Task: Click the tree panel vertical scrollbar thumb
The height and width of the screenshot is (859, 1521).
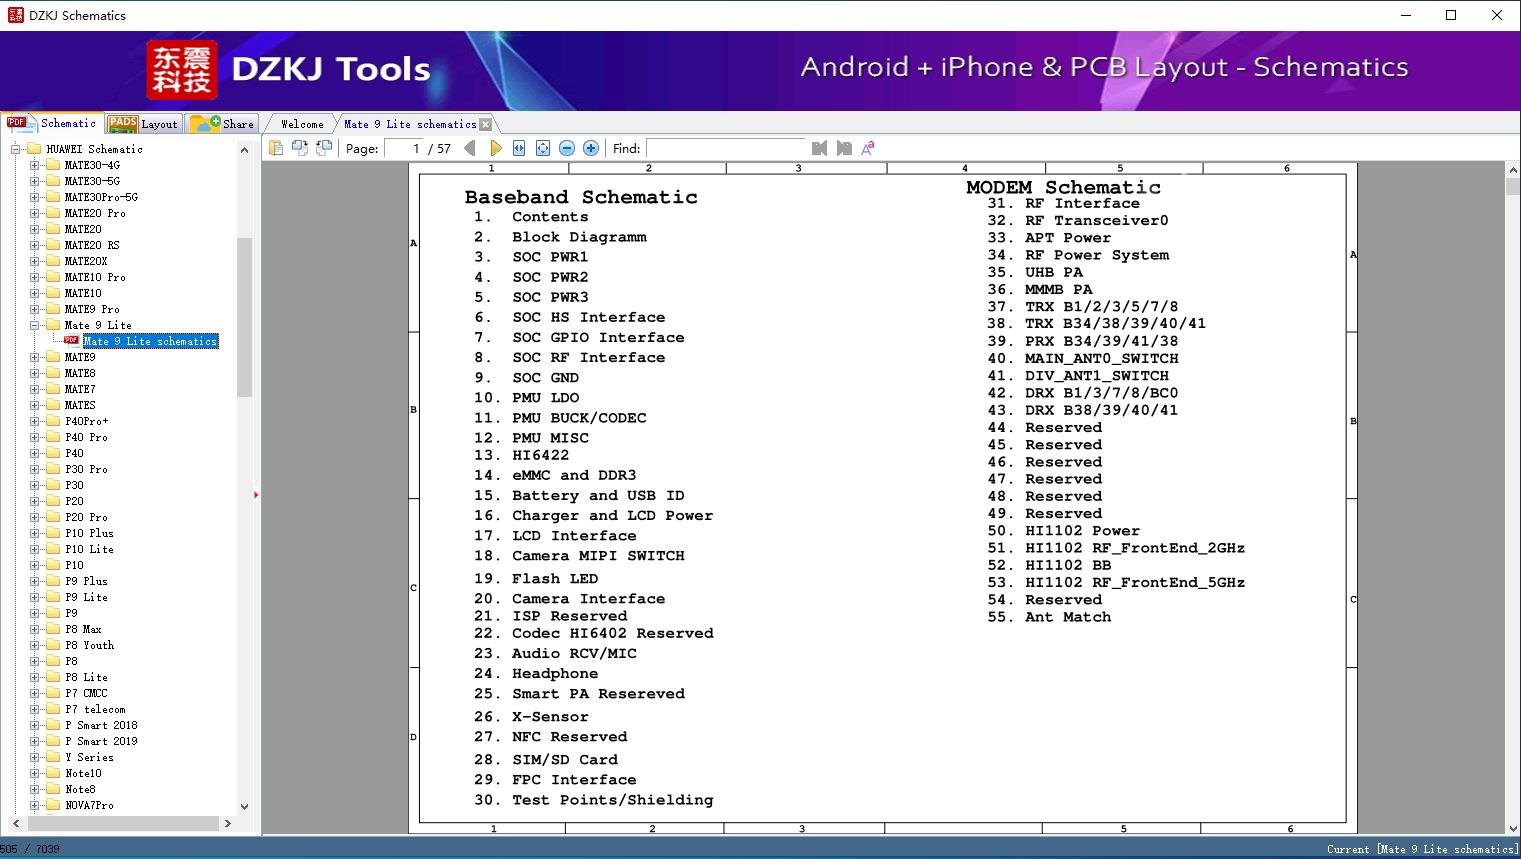Action: point(244,317)
